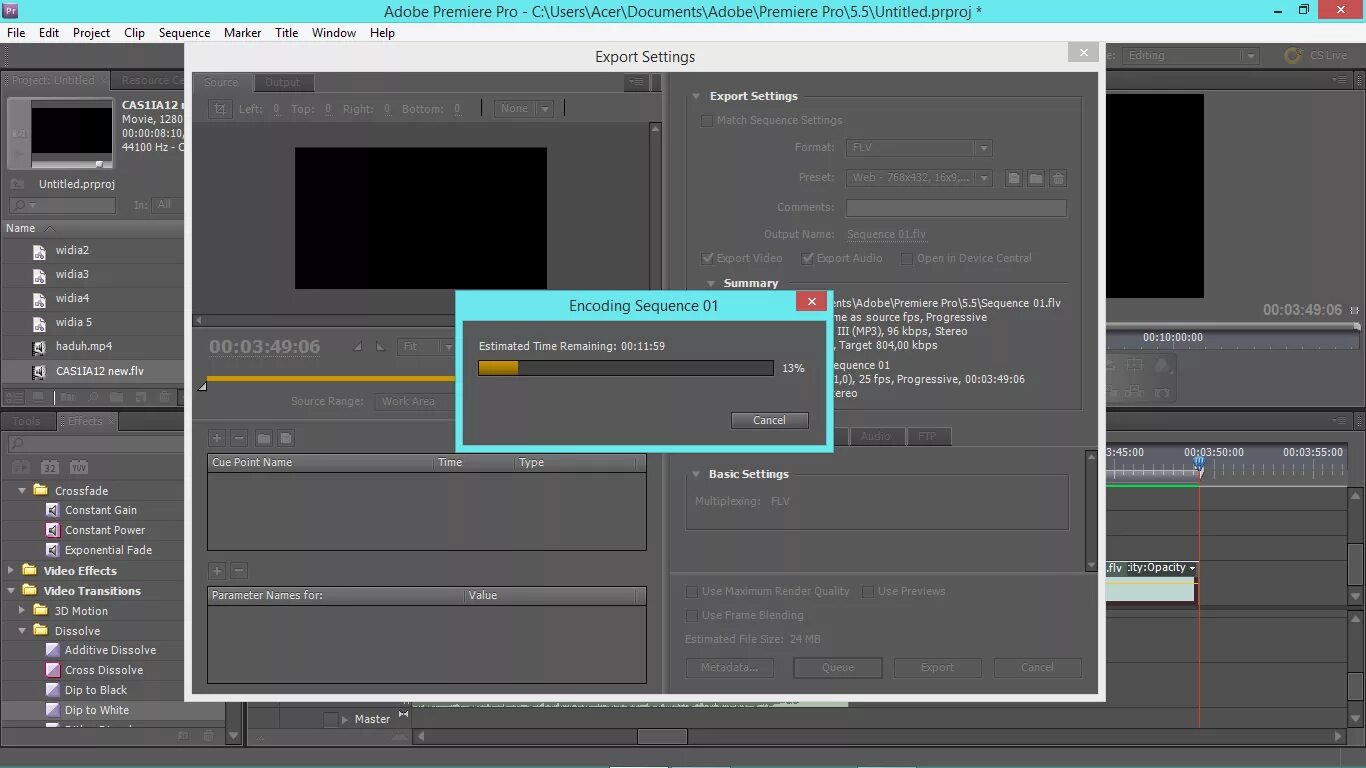1366x768 pixels.
Task: Open the Format dropdown showing FLV
Action: [919, 148]
